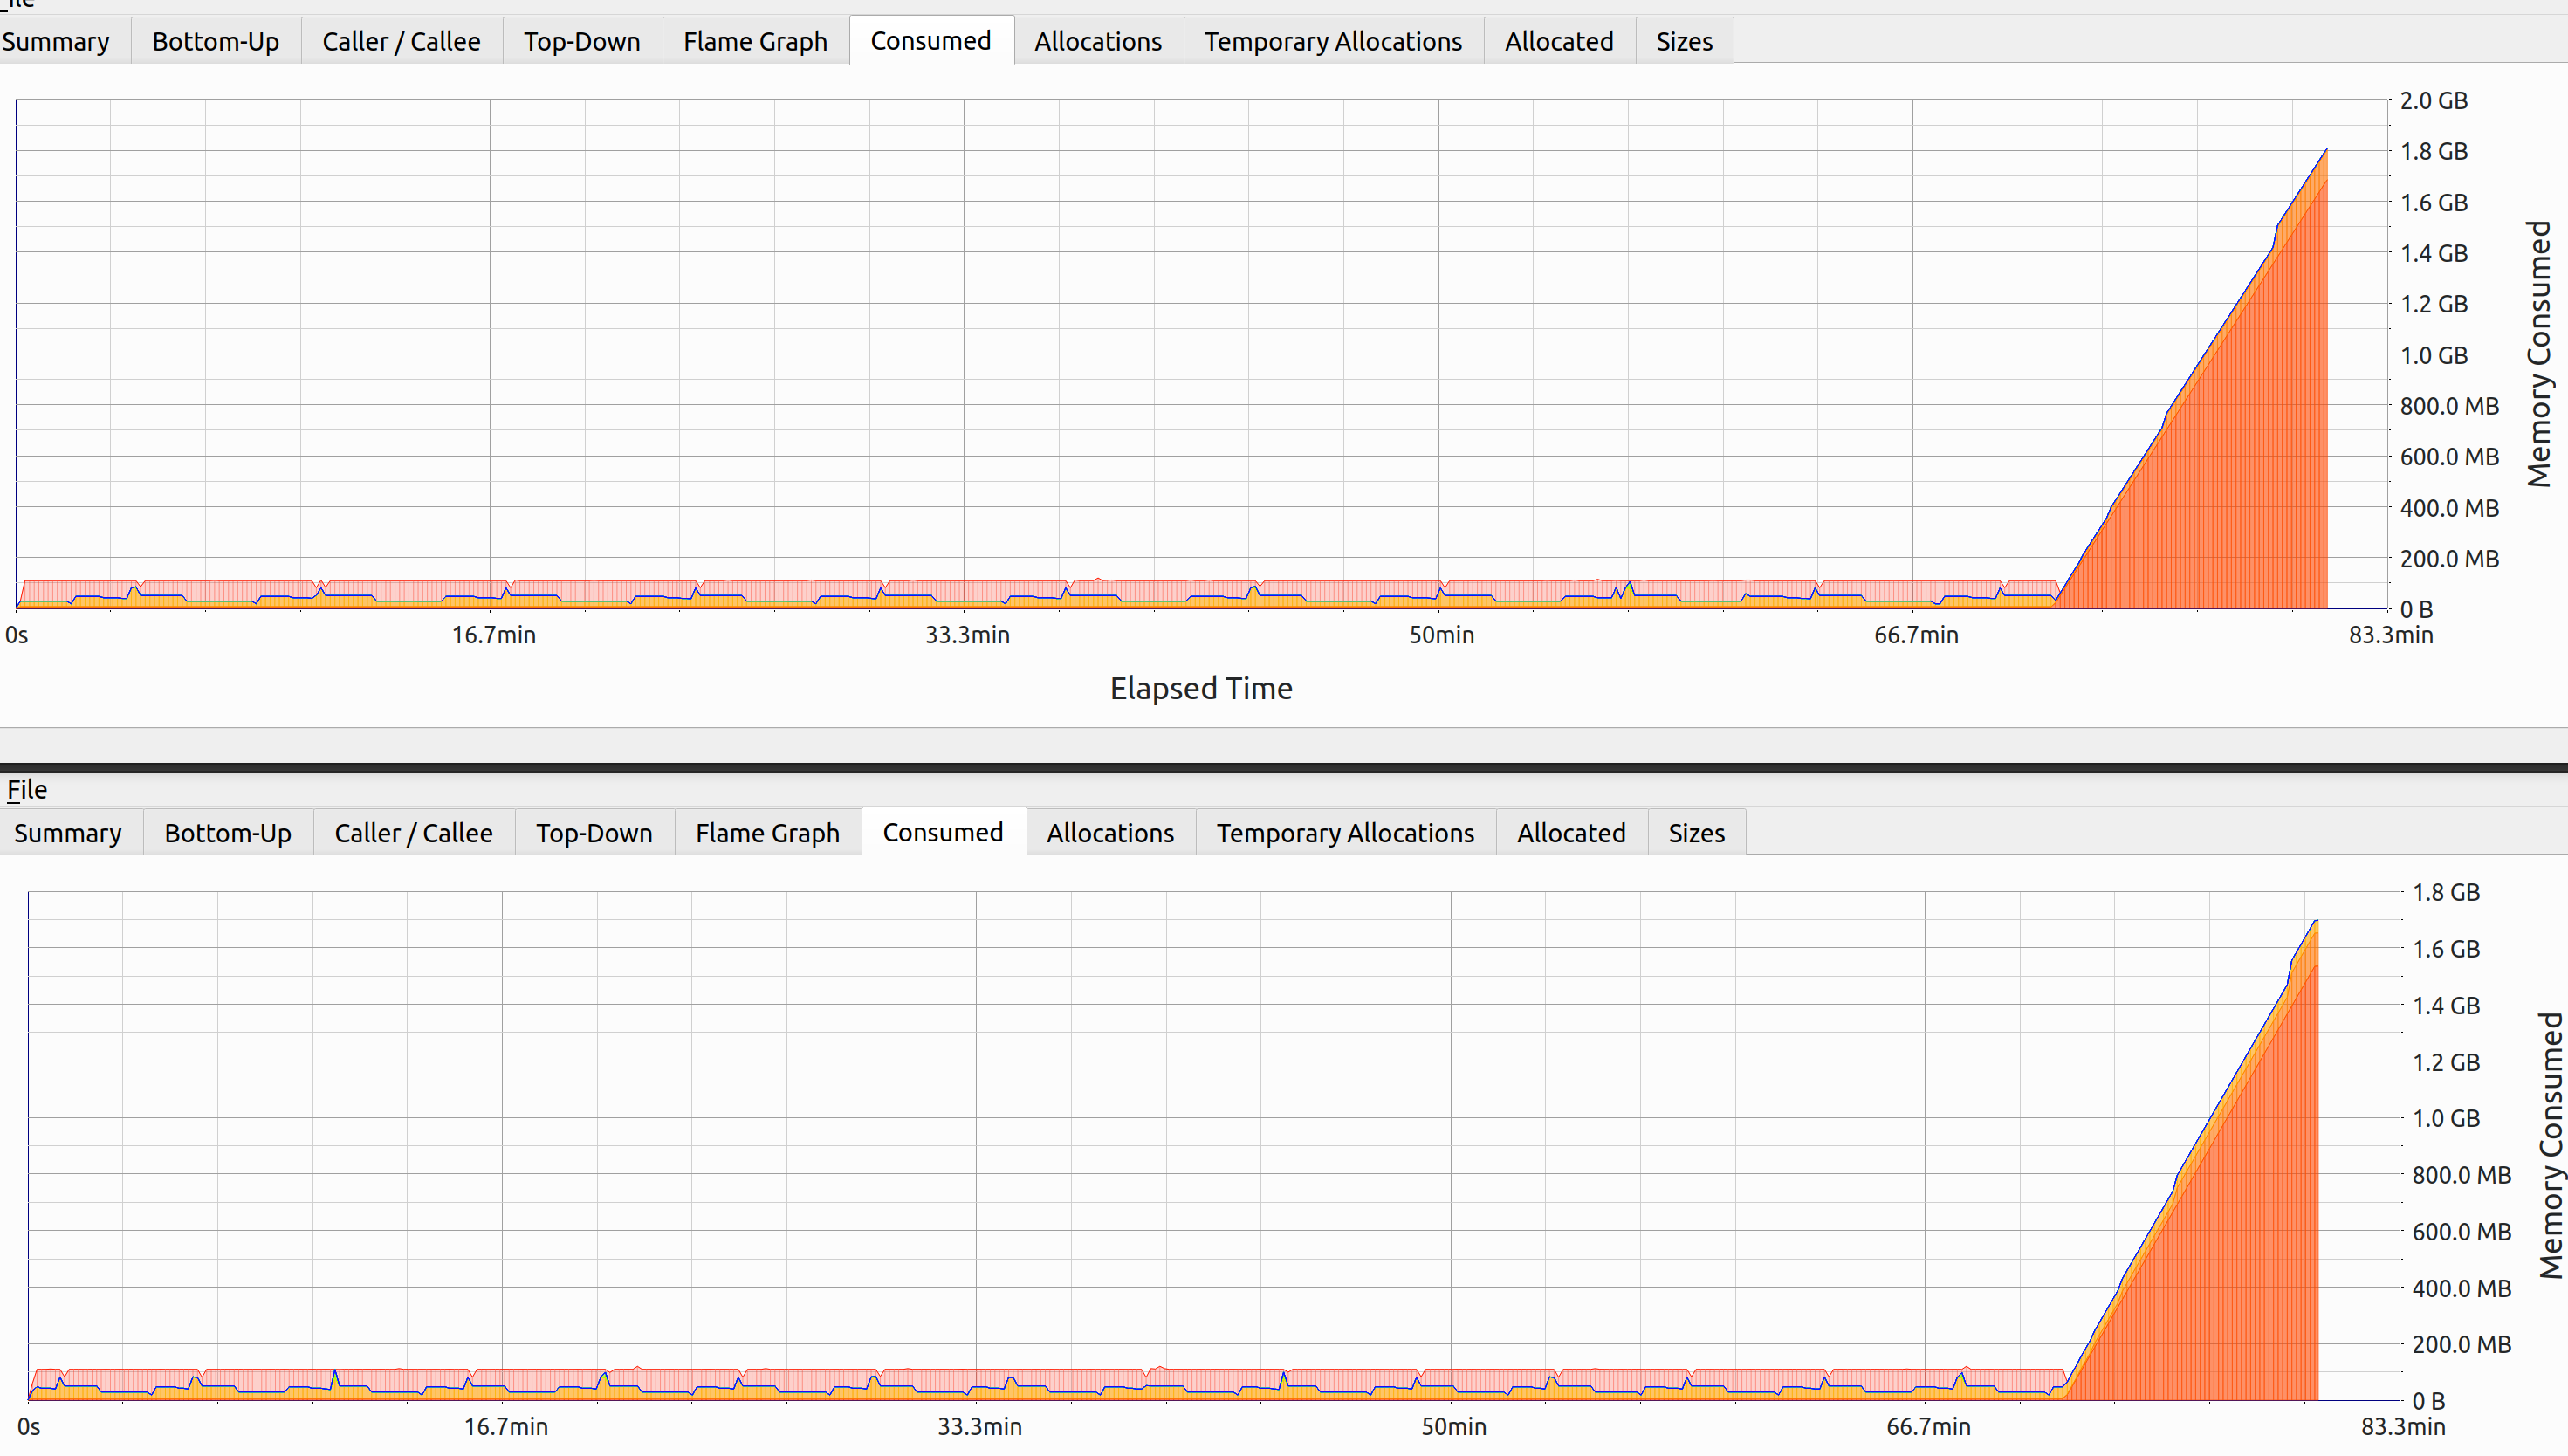Switch to Allocated tab in top window
Viewport: 2568px width, 1456px height.
pos(1558,42)
